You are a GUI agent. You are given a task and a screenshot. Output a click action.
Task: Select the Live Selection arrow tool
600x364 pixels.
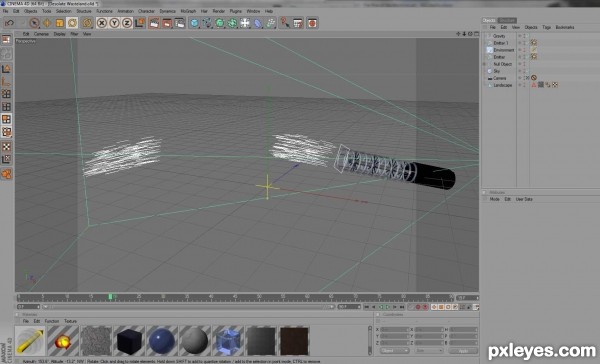pyautogui.click(x=34, y=23)
